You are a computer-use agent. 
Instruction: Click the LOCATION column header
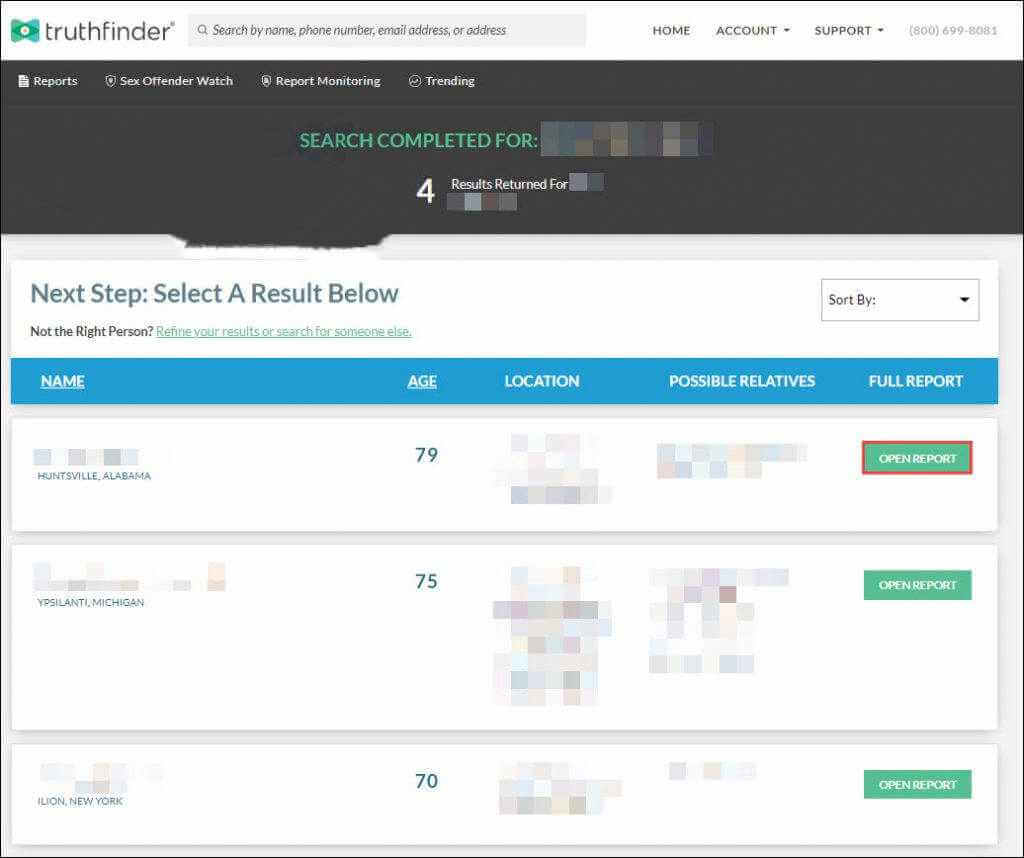pos(541,381)
